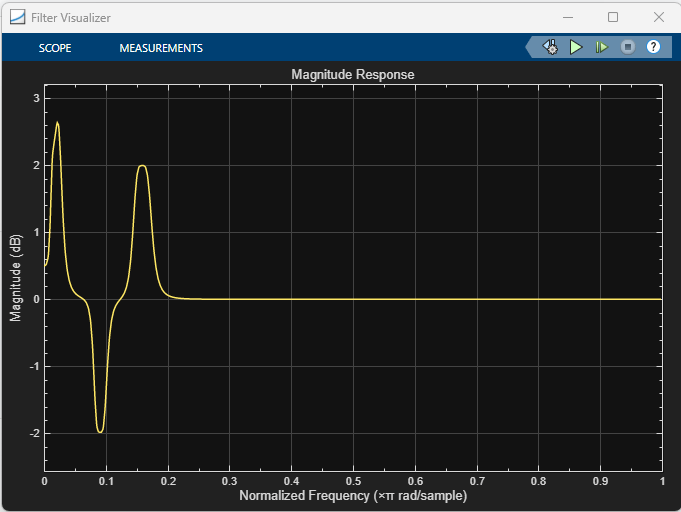Click the Magnitude Response plot title
The image size is (681, 512).
click(353, 75)
